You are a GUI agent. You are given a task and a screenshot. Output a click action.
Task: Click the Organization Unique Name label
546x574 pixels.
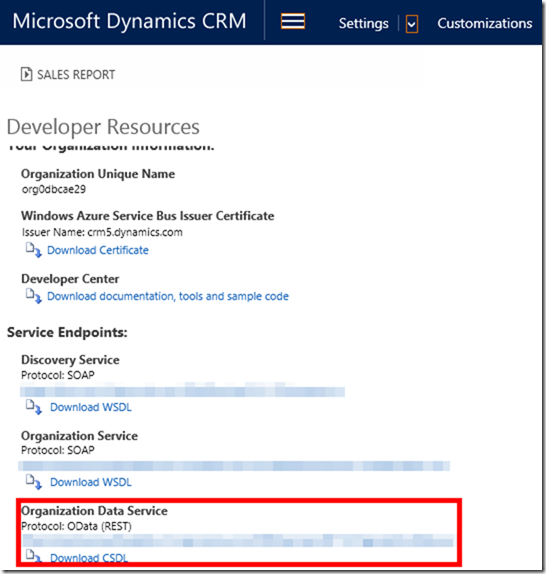point(98,174)
